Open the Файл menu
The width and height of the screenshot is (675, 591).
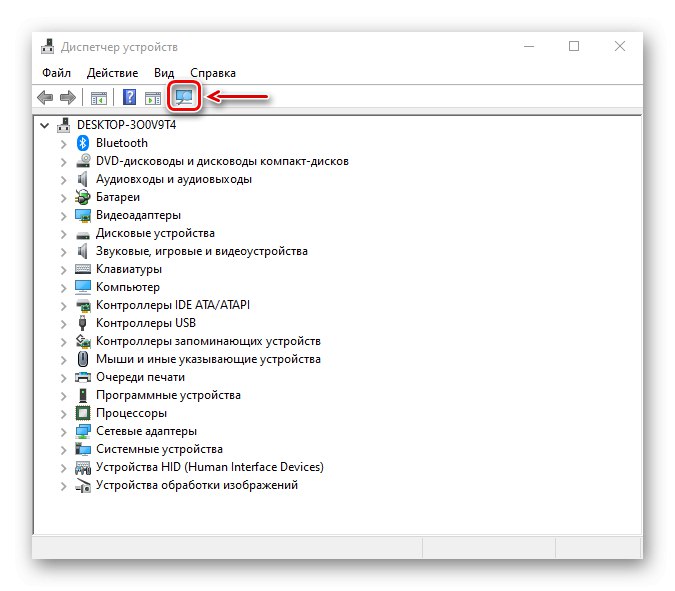tap(56, 73)
